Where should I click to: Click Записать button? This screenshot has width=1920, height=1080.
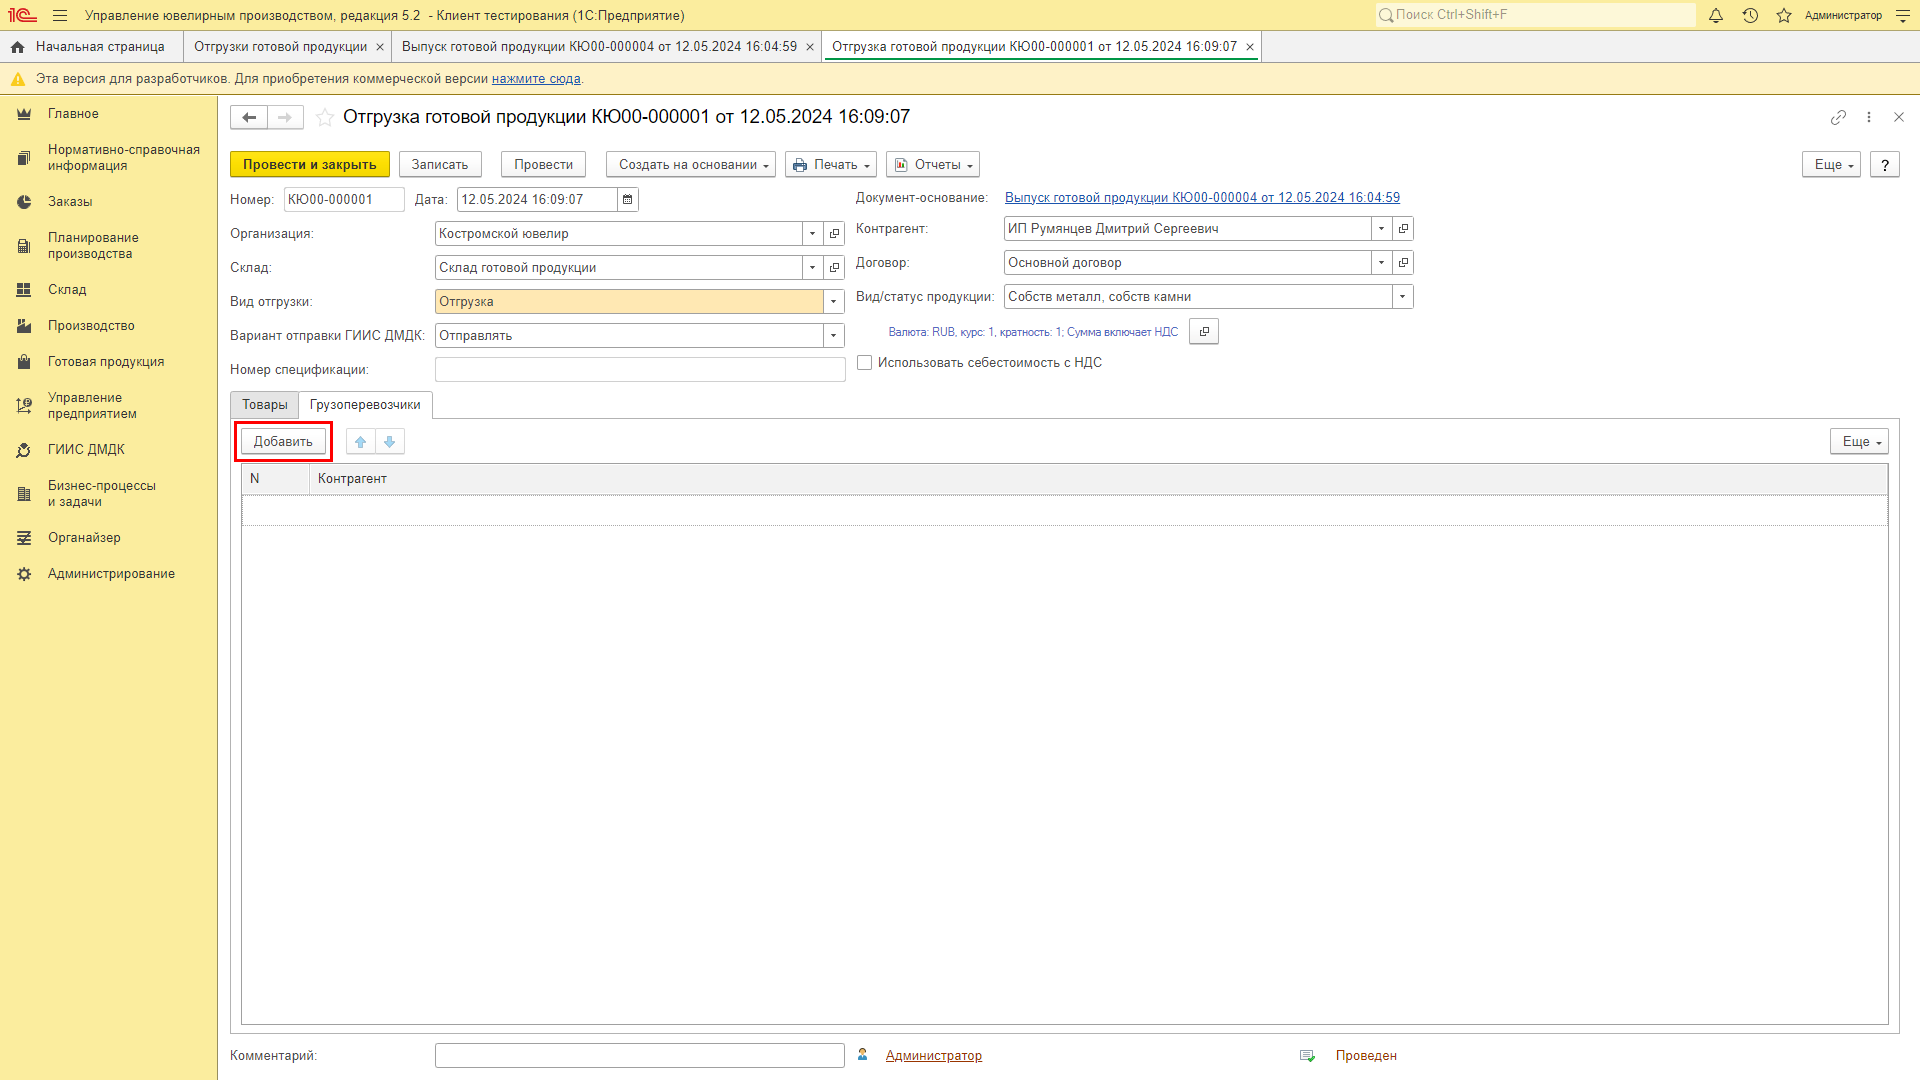(440, 165)
